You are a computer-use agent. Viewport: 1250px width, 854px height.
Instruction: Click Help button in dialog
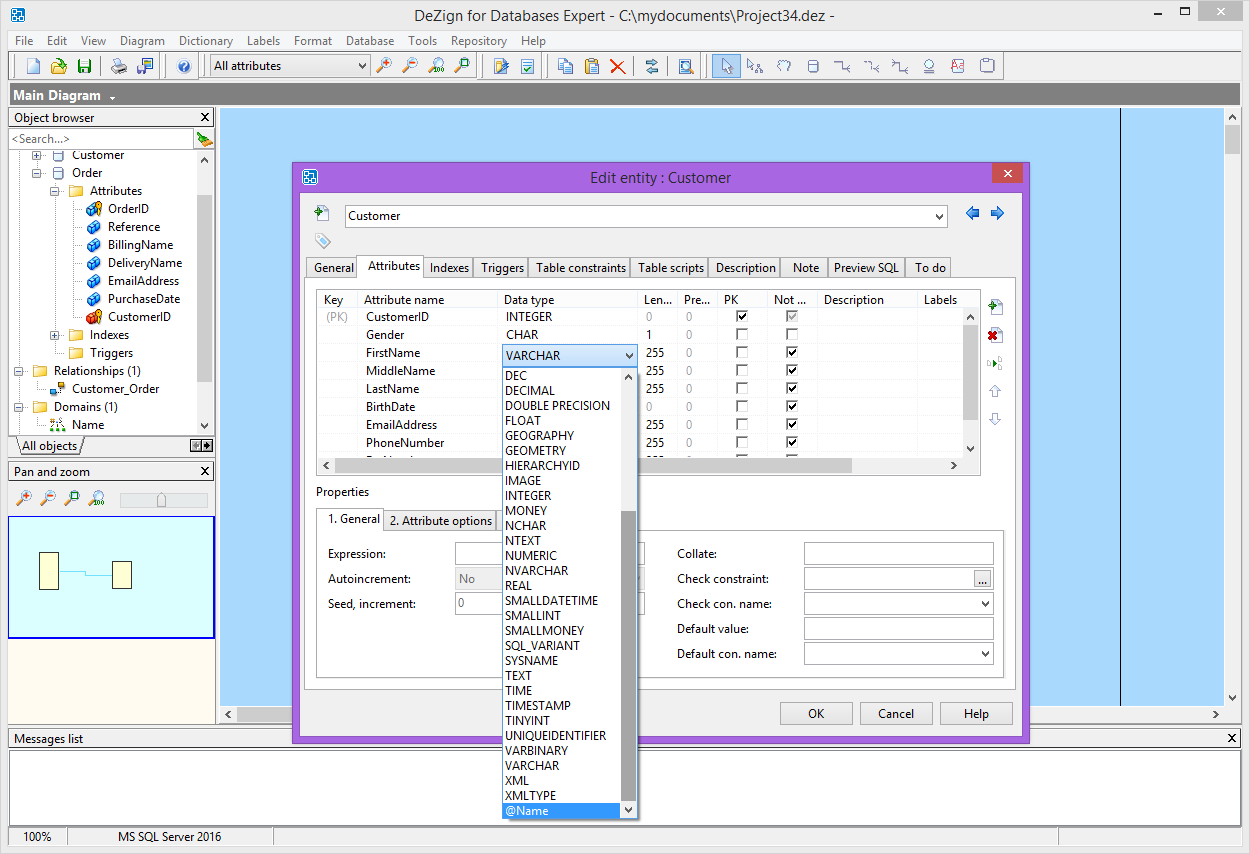tap(976, 713)
